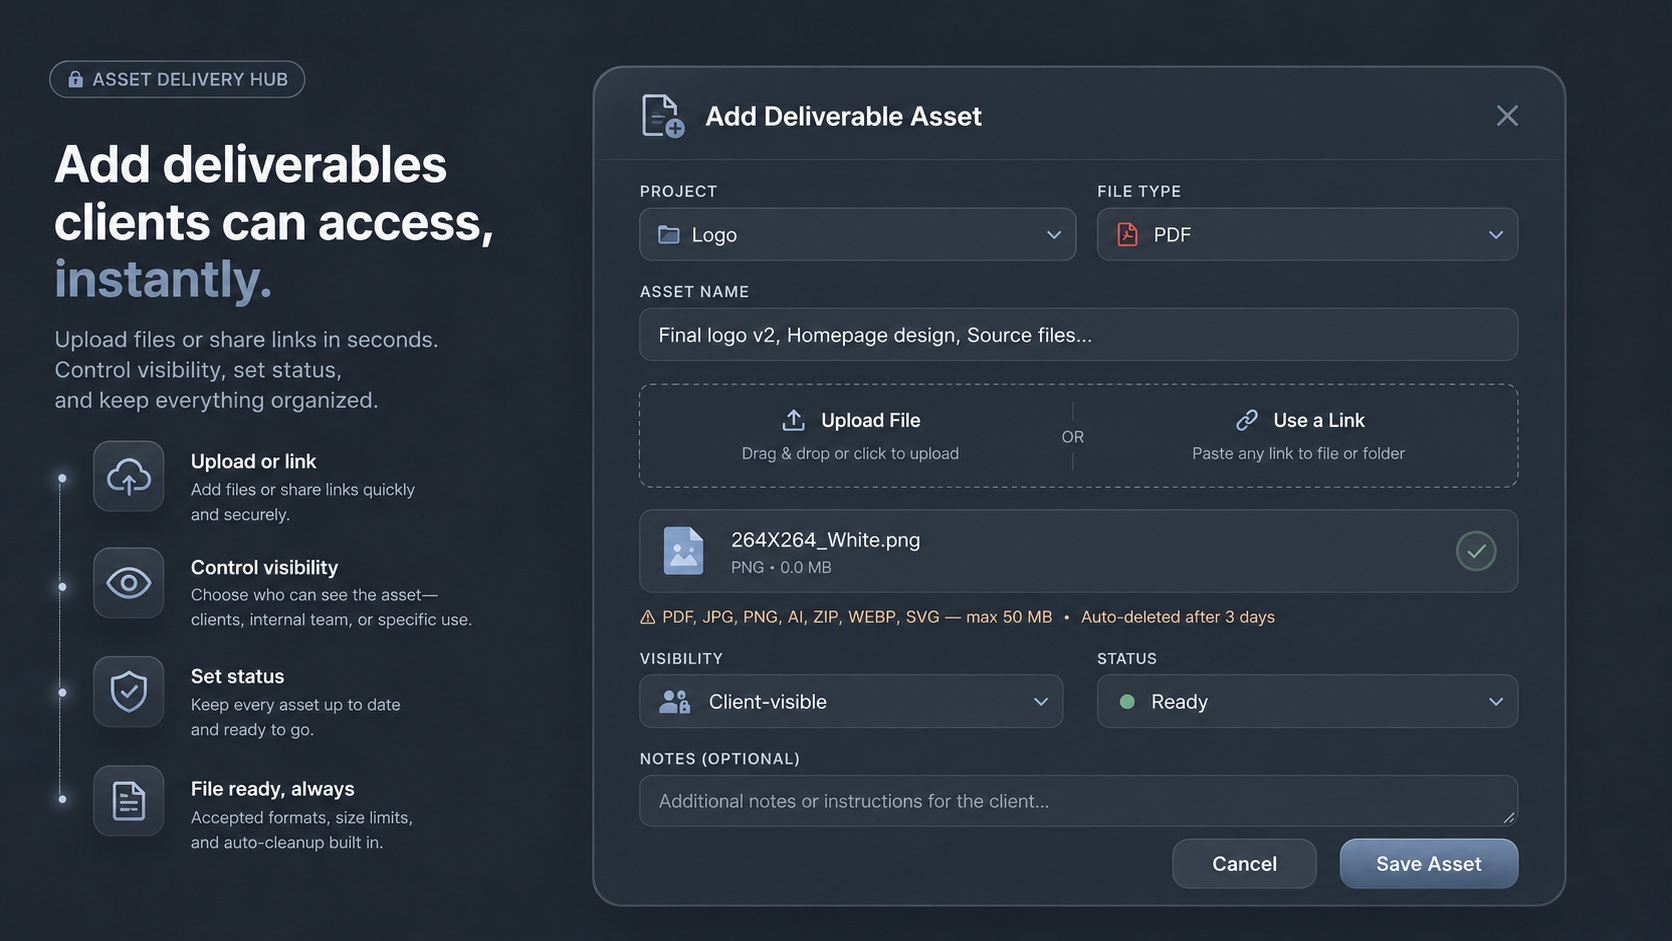Close the Add Deliverable Asset dialog
Screen dimensions: 1672x941
1507,116
